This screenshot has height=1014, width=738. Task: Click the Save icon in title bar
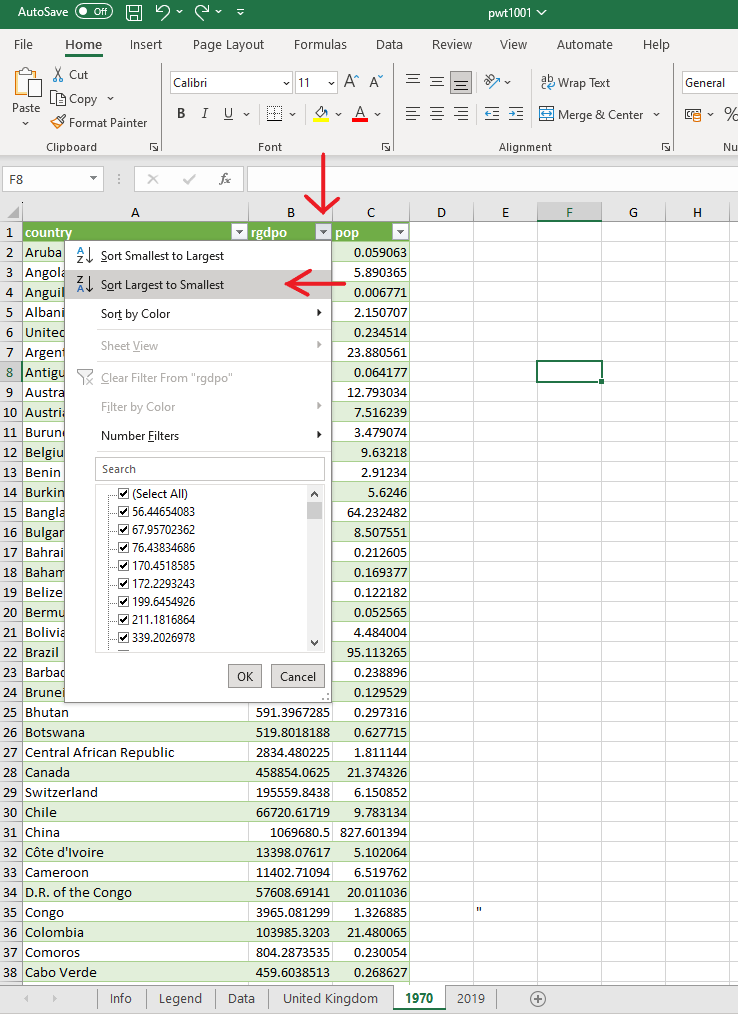pyautogui.click(x=134, y=12)
